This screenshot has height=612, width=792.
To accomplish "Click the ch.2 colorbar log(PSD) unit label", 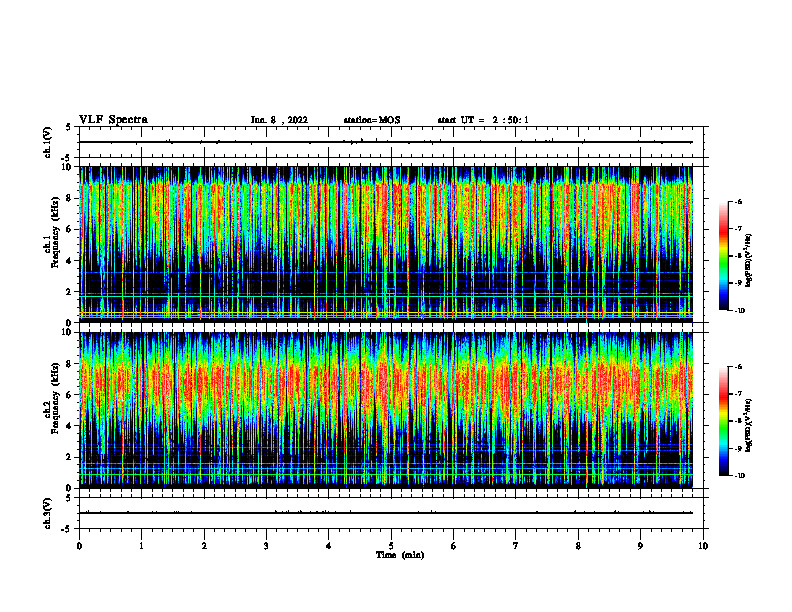I will tap(749, 425).
